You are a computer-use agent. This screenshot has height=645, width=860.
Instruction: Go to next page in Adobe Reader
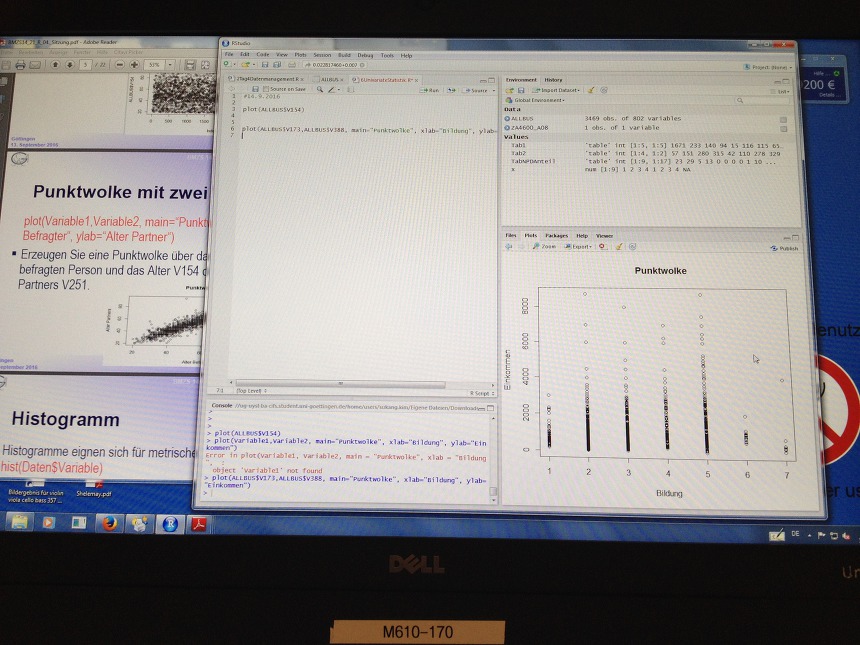pyautogui.click(x=70, y=65)
